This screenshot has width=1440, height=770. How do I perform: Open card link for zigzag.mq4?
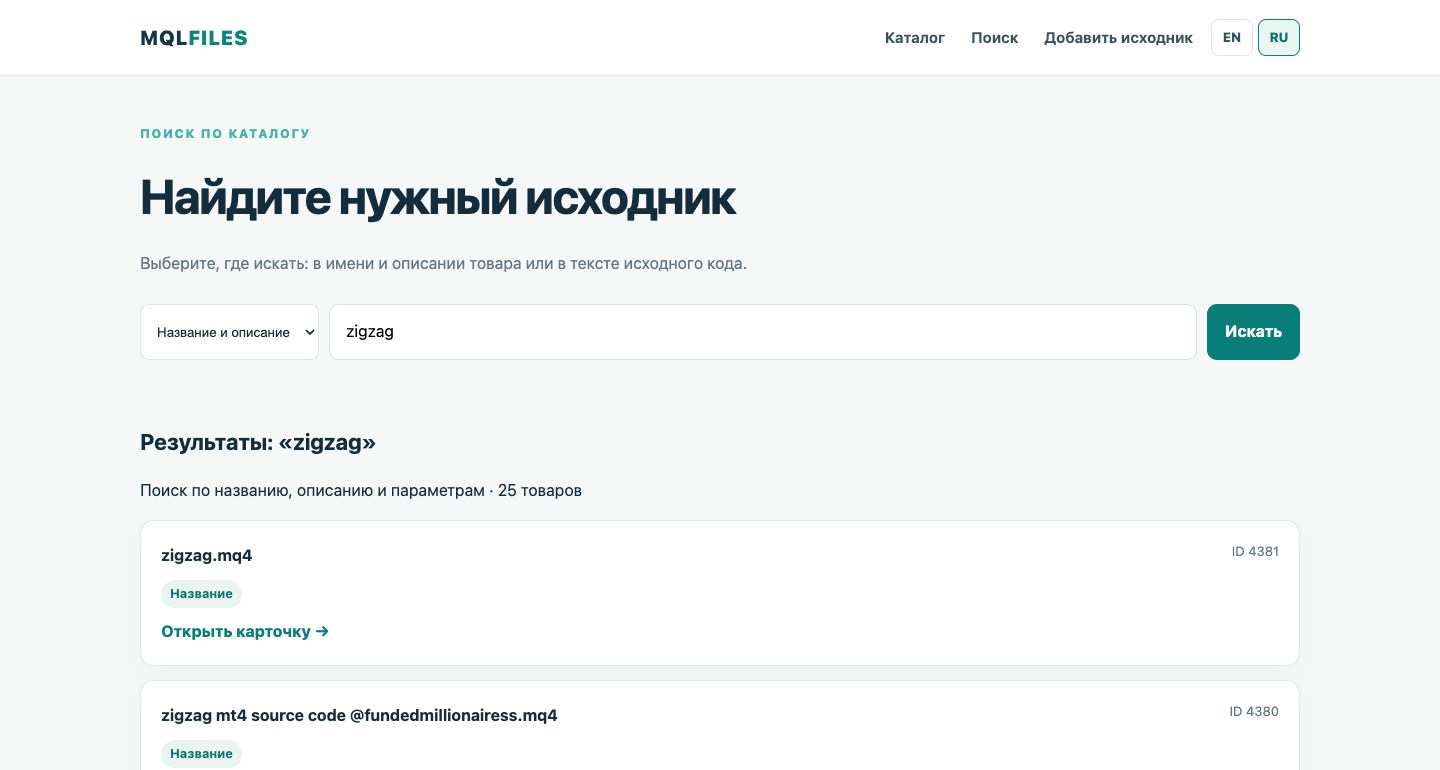[245, 632]
